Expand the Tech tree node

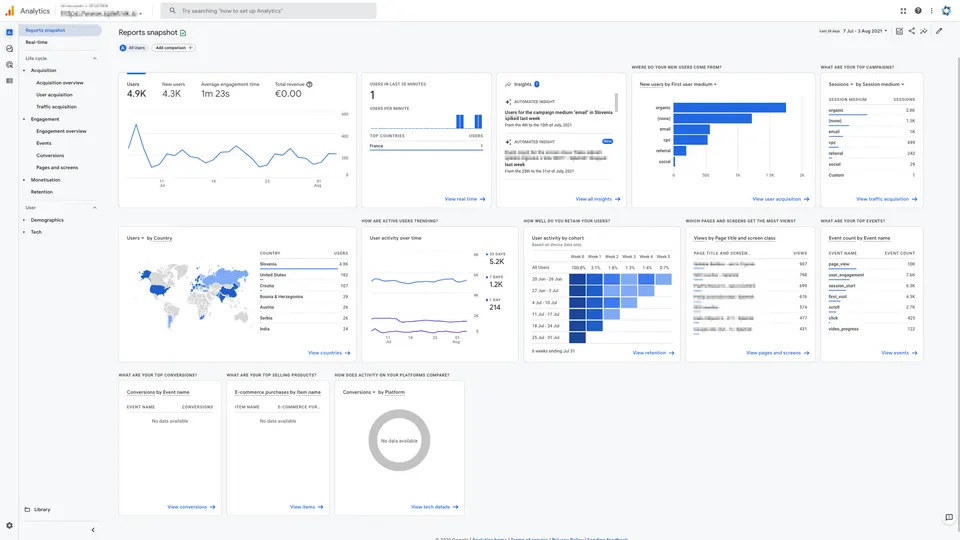pyautogui.click(x=24, y=232)
